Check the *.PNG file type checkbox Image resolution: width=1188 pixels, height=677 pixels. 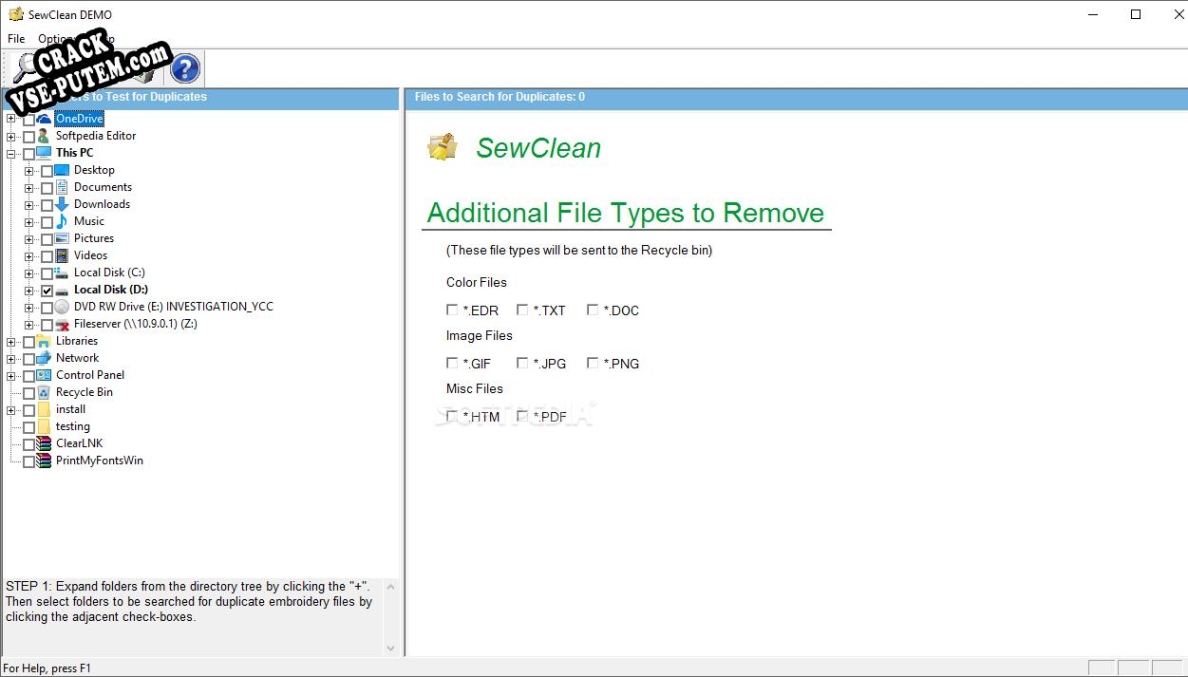coord(592,363)
